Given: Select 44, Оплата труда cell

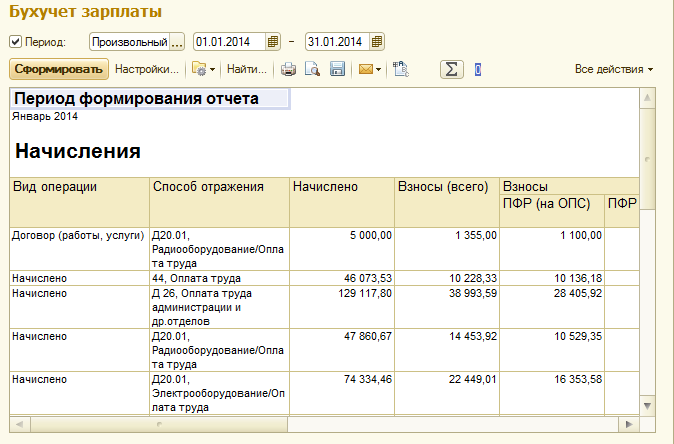Looking at the screenshot, I should click(219, 278).
